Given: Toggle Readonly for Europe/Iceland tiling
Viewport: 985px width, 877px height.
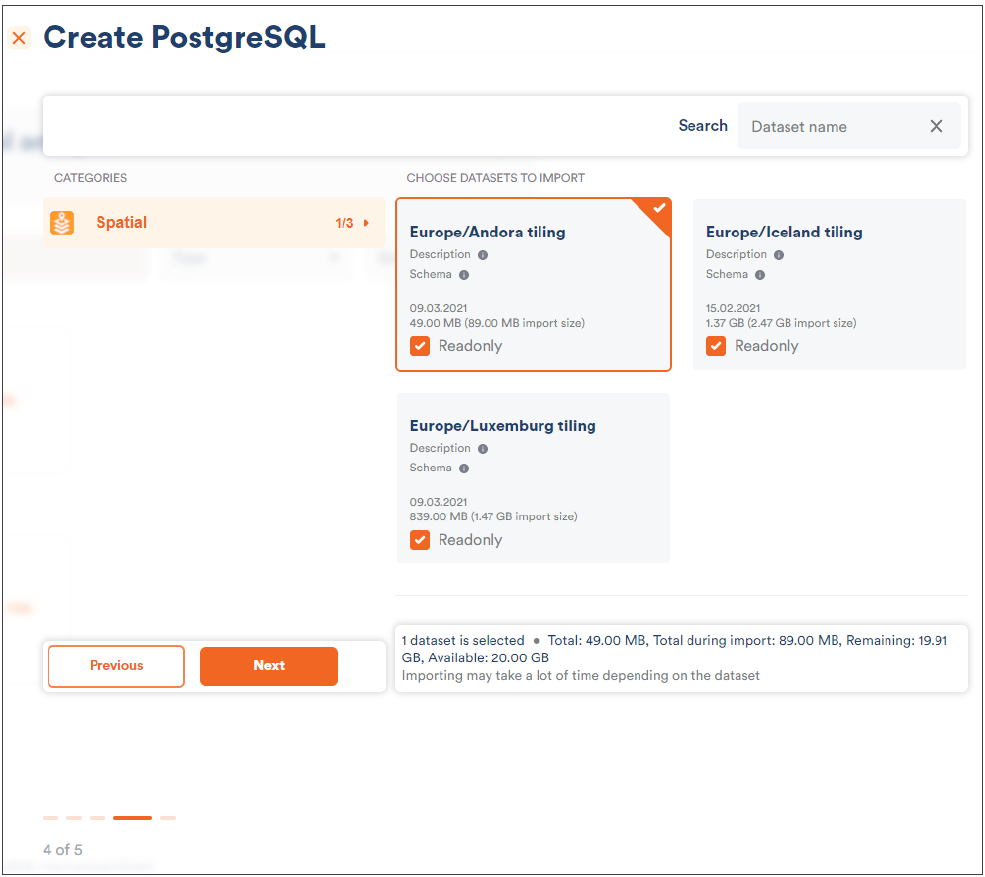Looking at the screenshot, I should 716,346.
